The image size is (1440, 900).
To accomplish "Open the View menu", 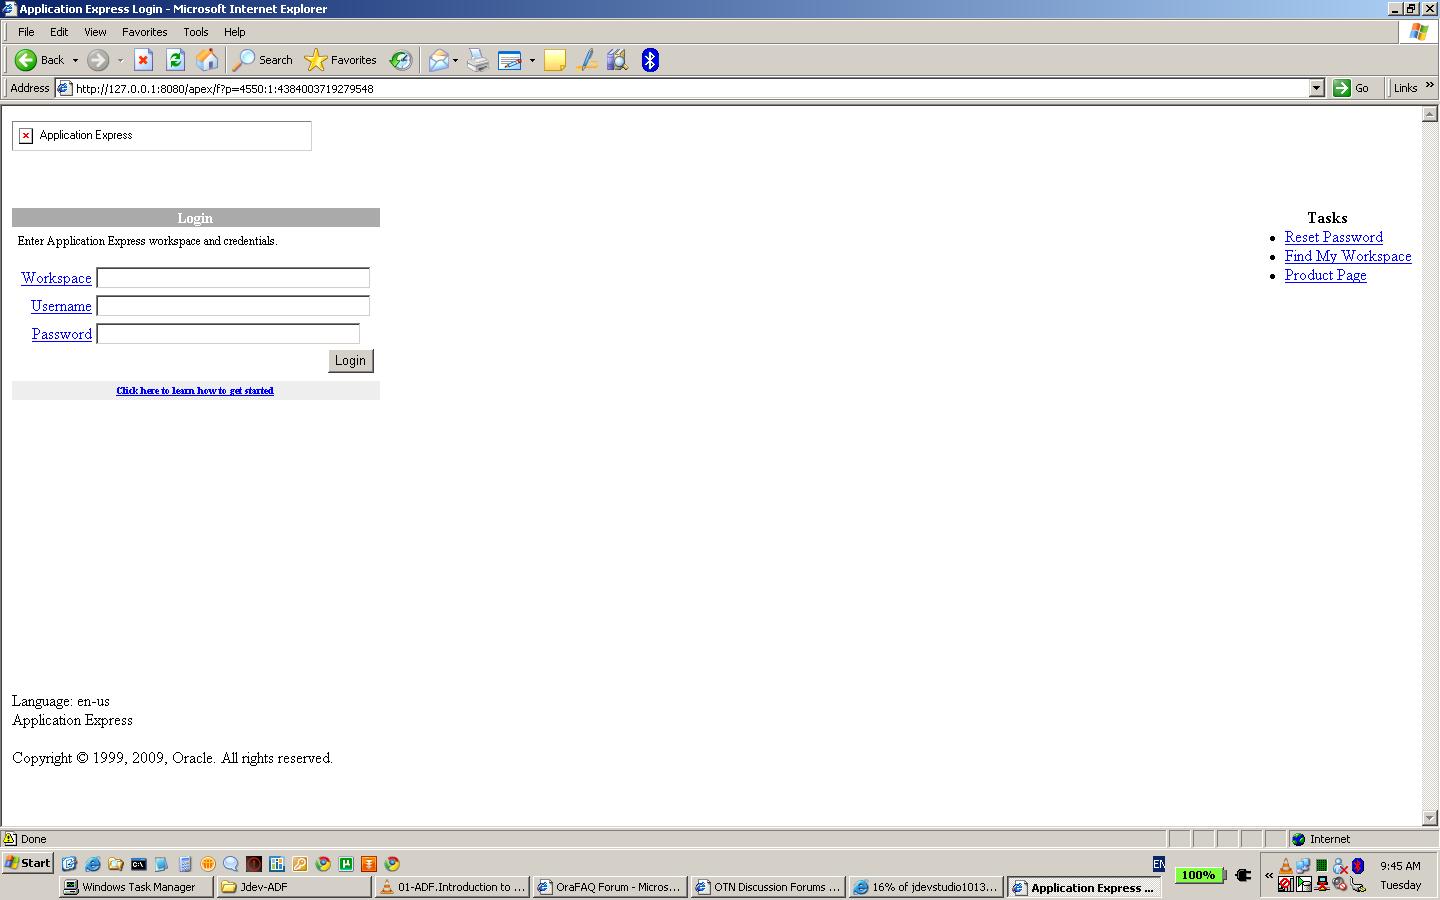I will (x=95, y=32).
